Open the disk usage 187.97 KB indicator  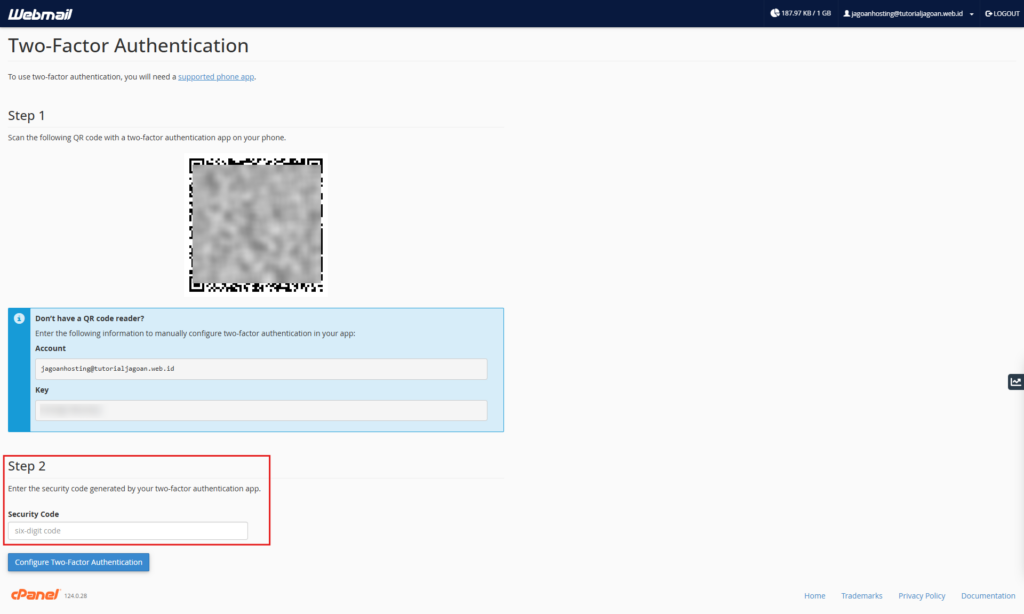[801, 13]
